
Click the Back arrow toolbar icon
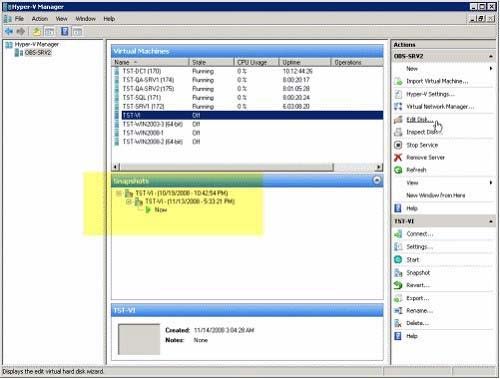tap(9, 32)
